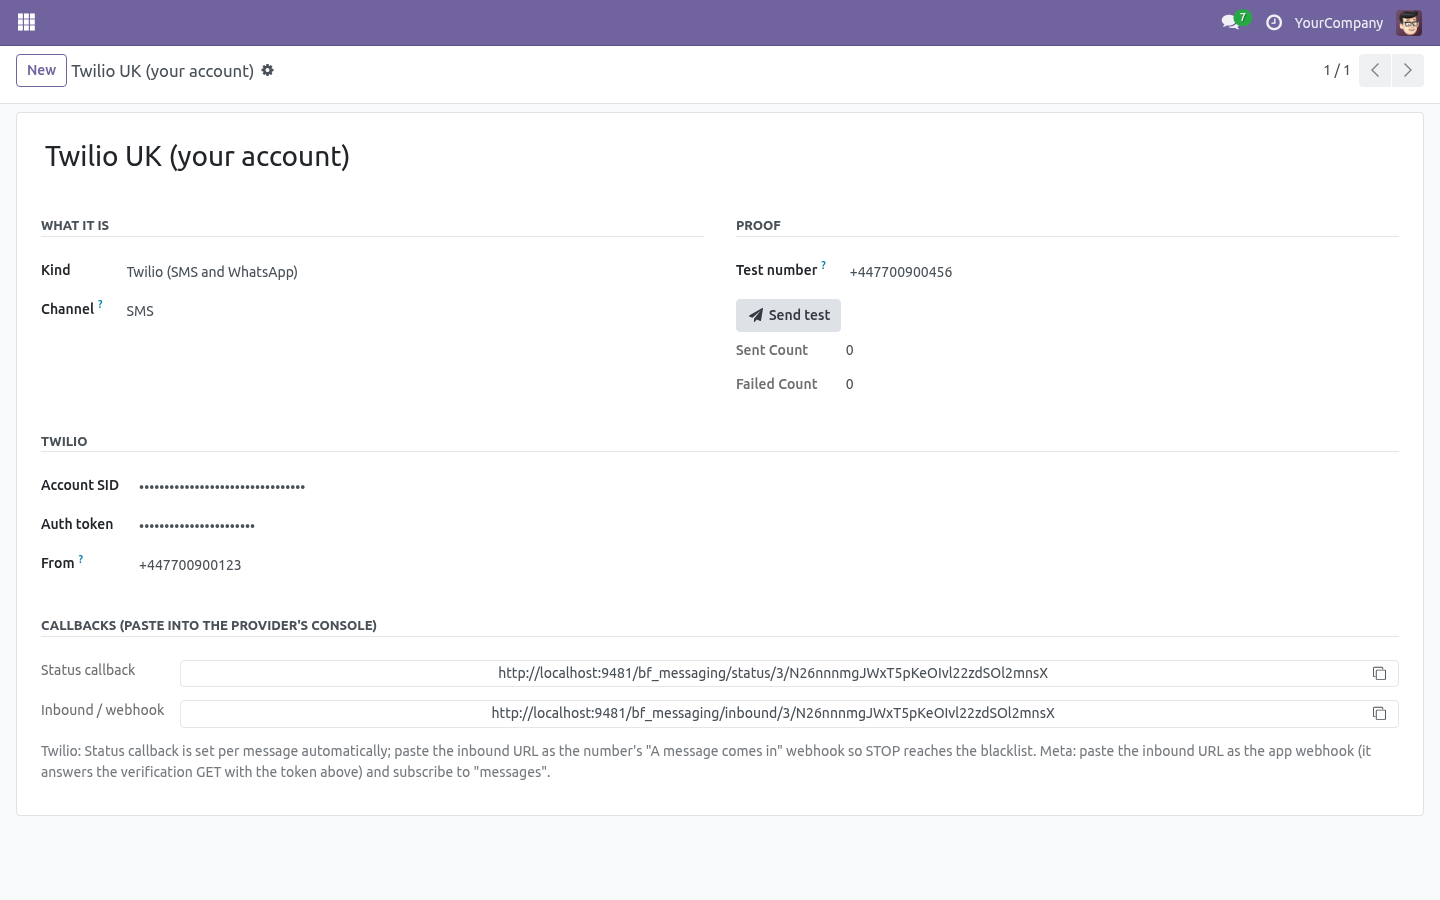Viewport: 1440px width, 900px height.
Task: Click the Failed Count value
Action: [x=850, y=384]
